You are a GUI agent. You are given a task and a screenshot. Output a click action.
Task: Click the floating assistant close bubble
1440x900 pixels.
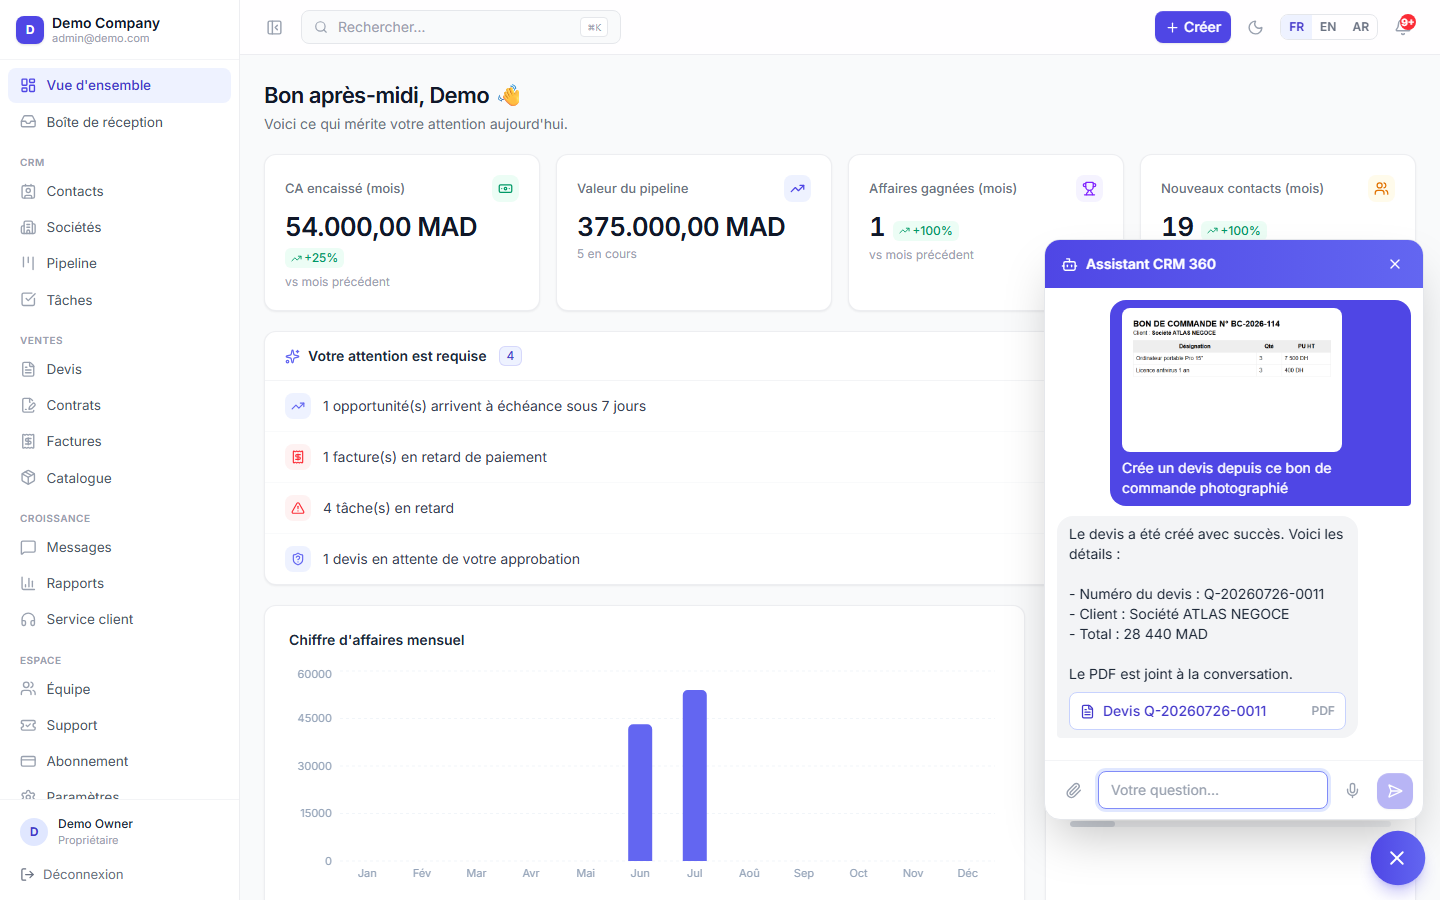(x=1397, y=858)
